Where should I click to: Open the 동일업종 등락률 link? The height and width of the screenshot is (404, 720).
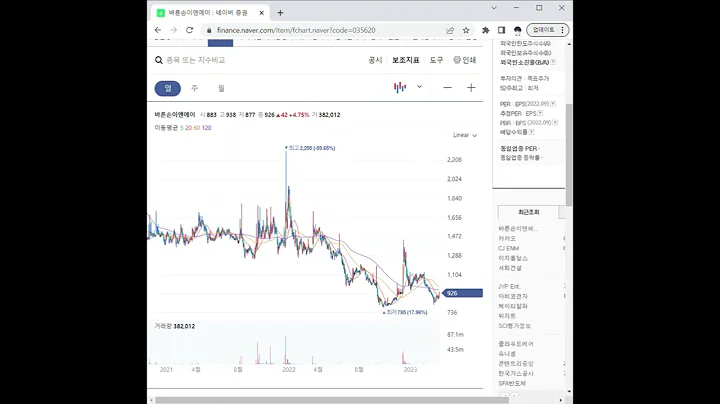520,157
